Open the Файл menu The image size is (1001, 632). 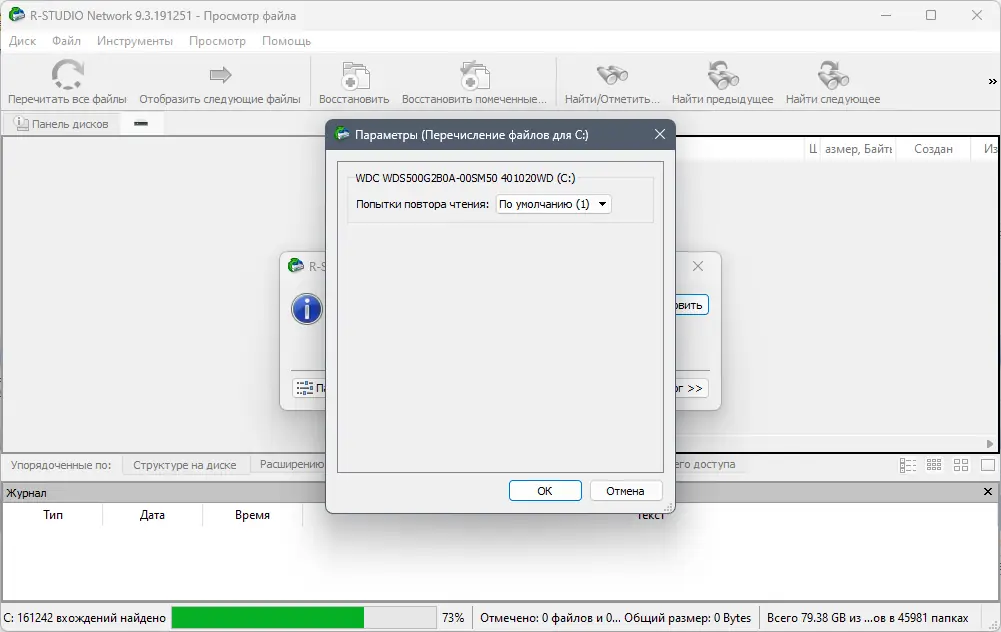pyautogui.click(x=66, y=41)
